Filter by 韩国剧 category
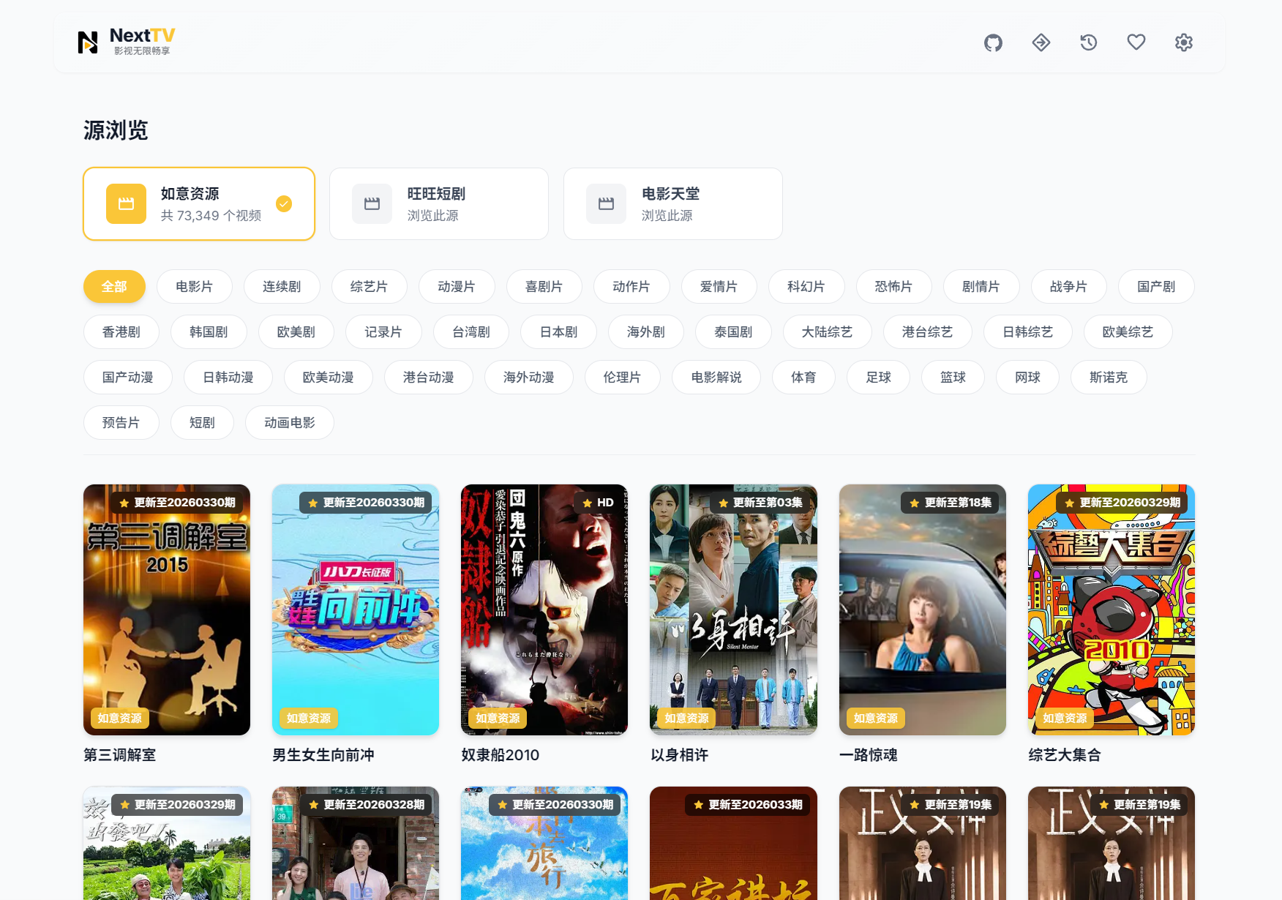 [x=208, y=332]
